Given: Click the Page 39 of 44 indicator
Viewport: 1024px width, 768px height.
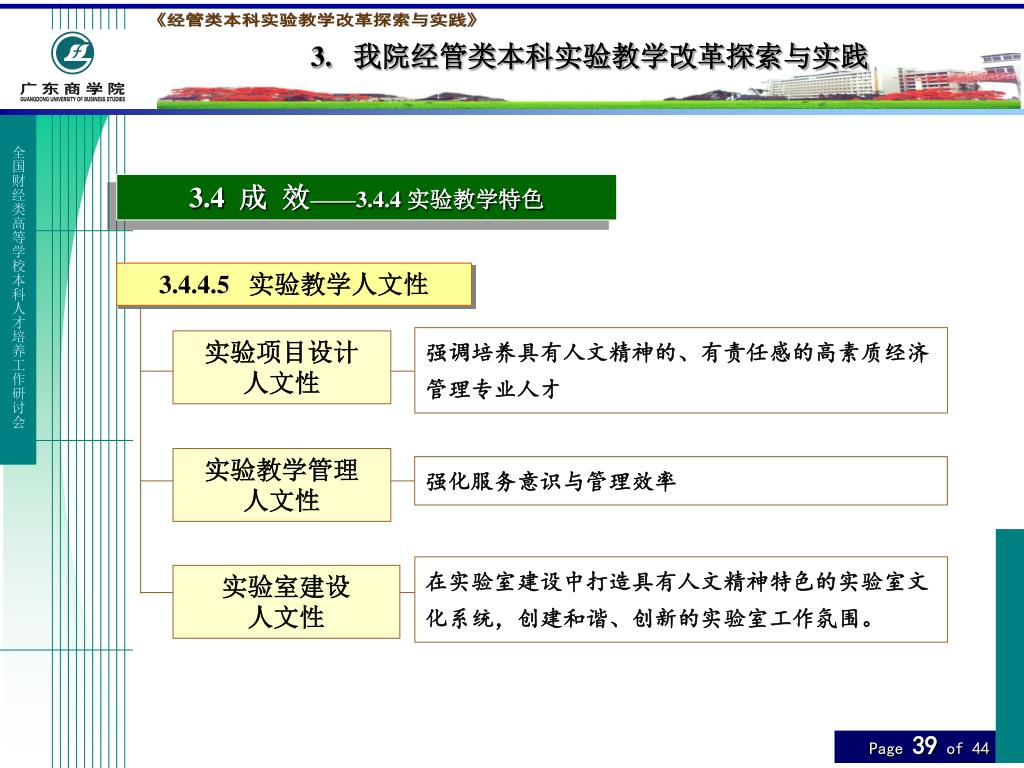Looking at the screenshot, I should (x=915, y=746).
